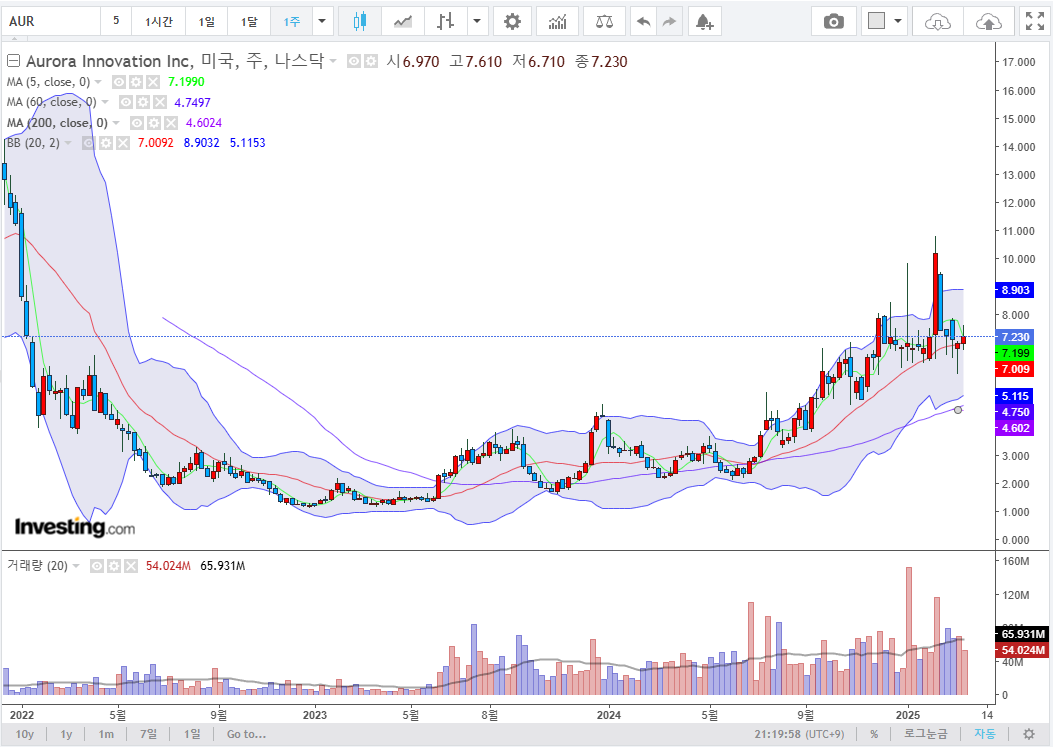This screenshot has height=747, width=1053.
Task: Open settings gear for MA 5 indicator
Action: (136, 82)
